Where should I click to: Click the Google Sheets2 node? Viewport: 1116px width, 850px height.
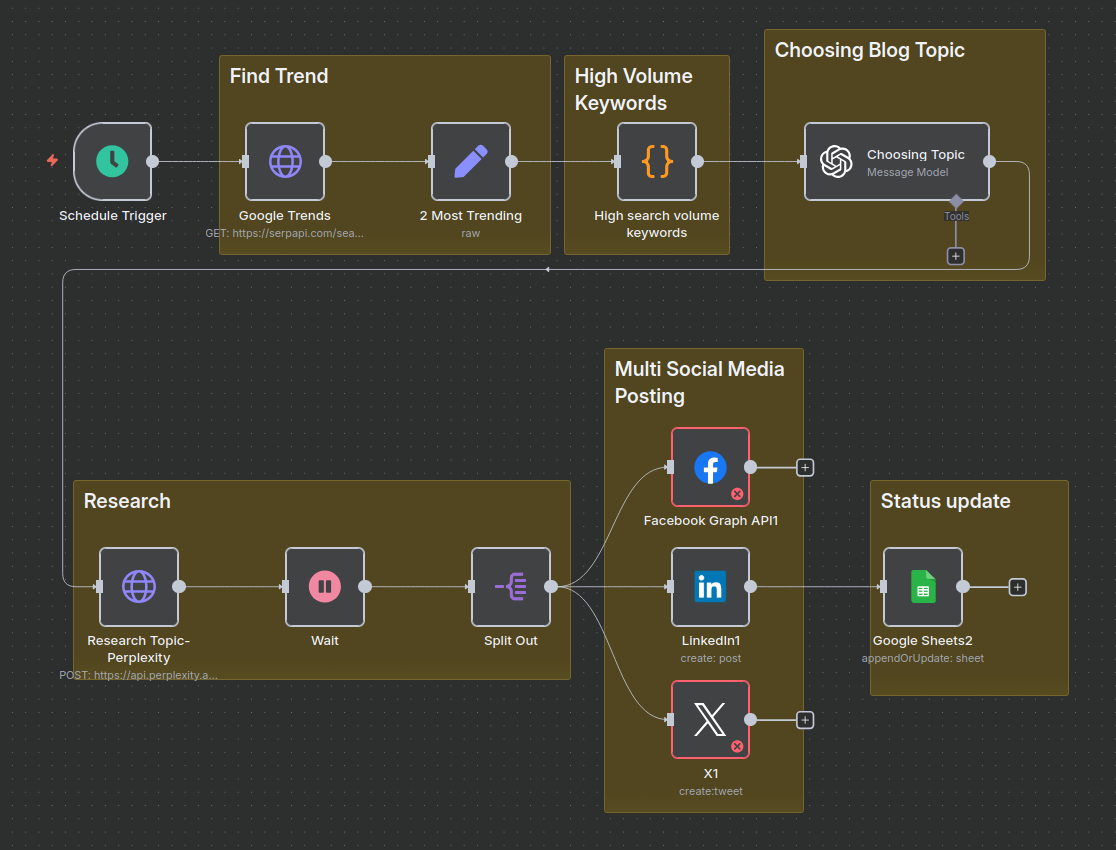point(923,586)
